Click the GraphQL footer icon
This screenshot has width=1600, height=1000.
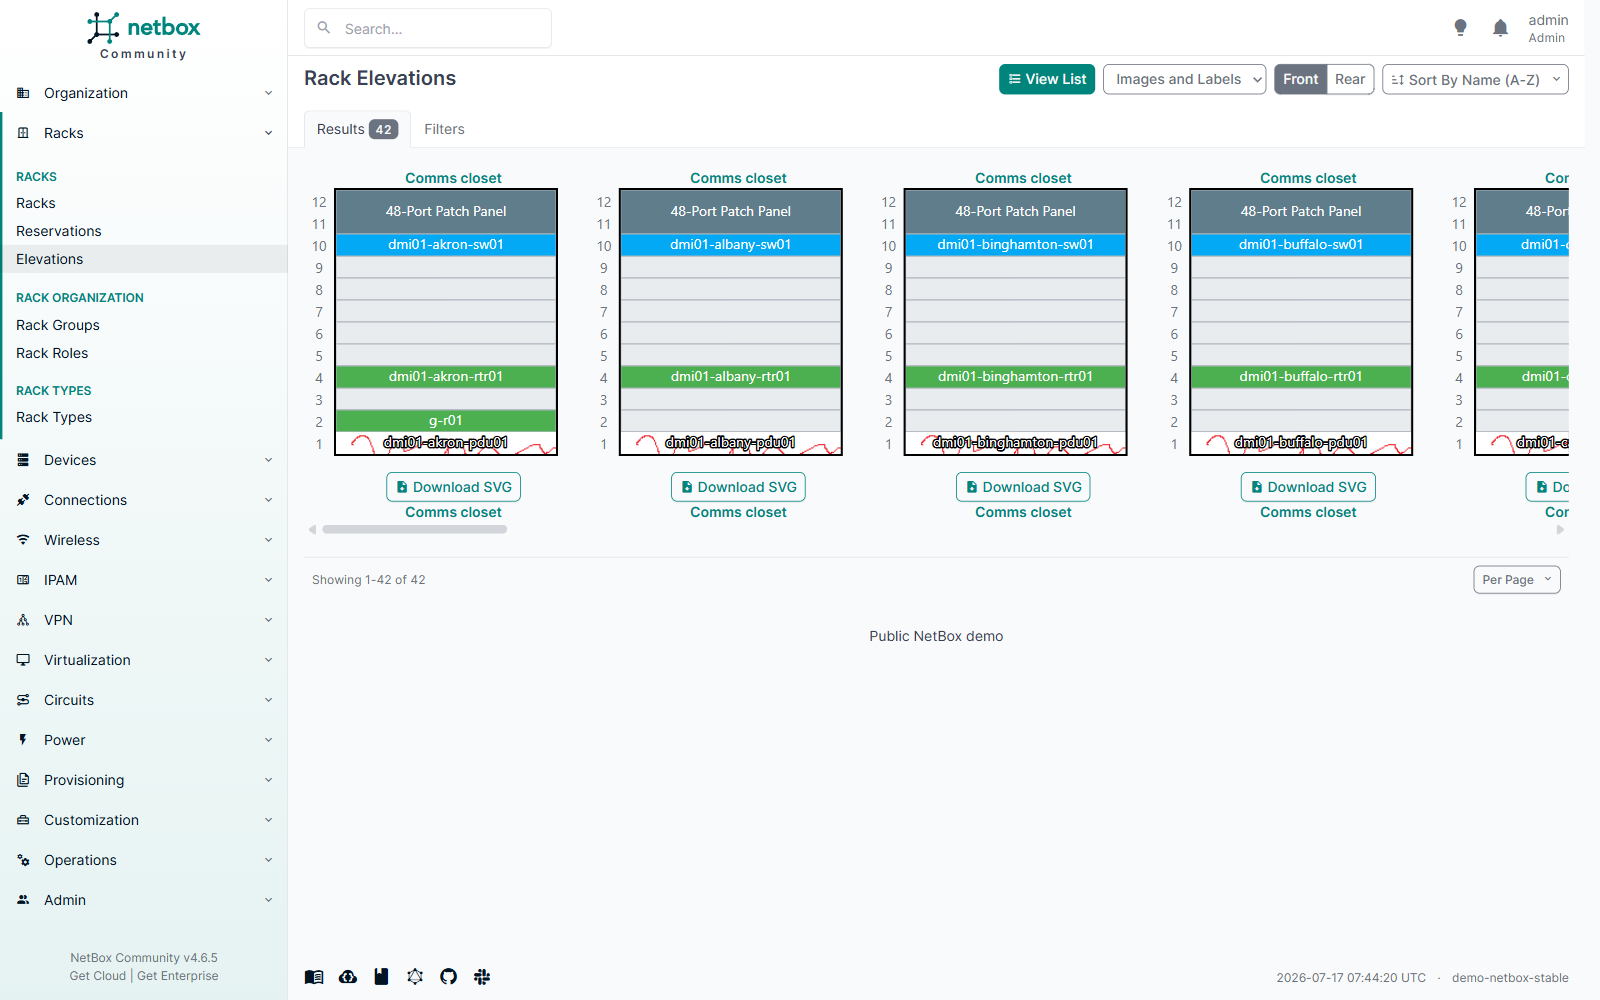click(x=415, y=977)
